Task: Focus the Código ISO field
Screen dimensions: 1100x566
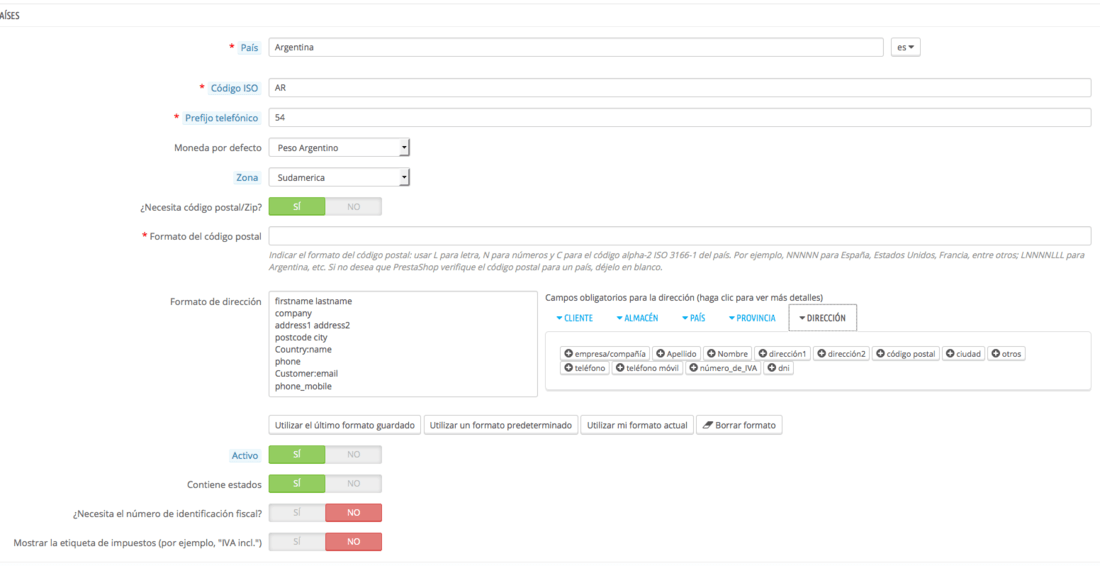Action: pyautogui.click(x=680, y=88)
